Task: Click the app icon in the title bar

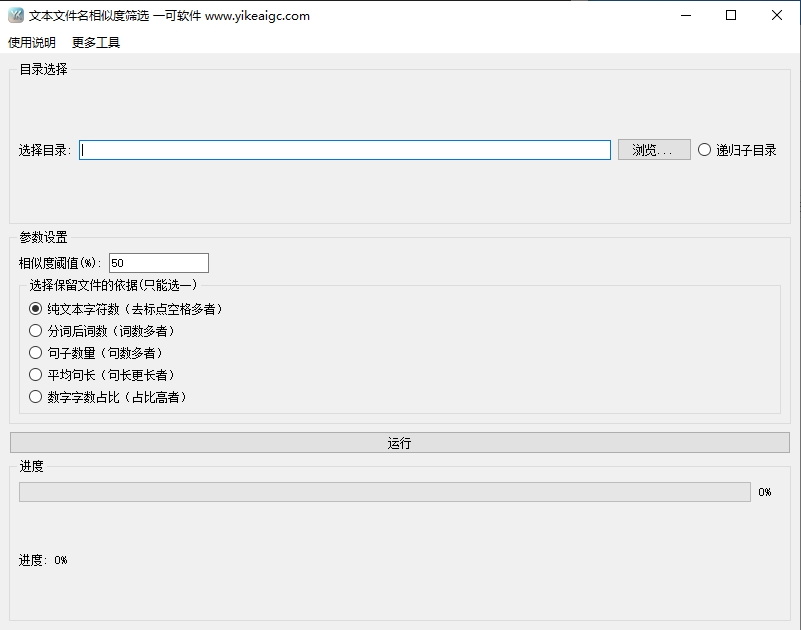Action: [x=15, y=15]
